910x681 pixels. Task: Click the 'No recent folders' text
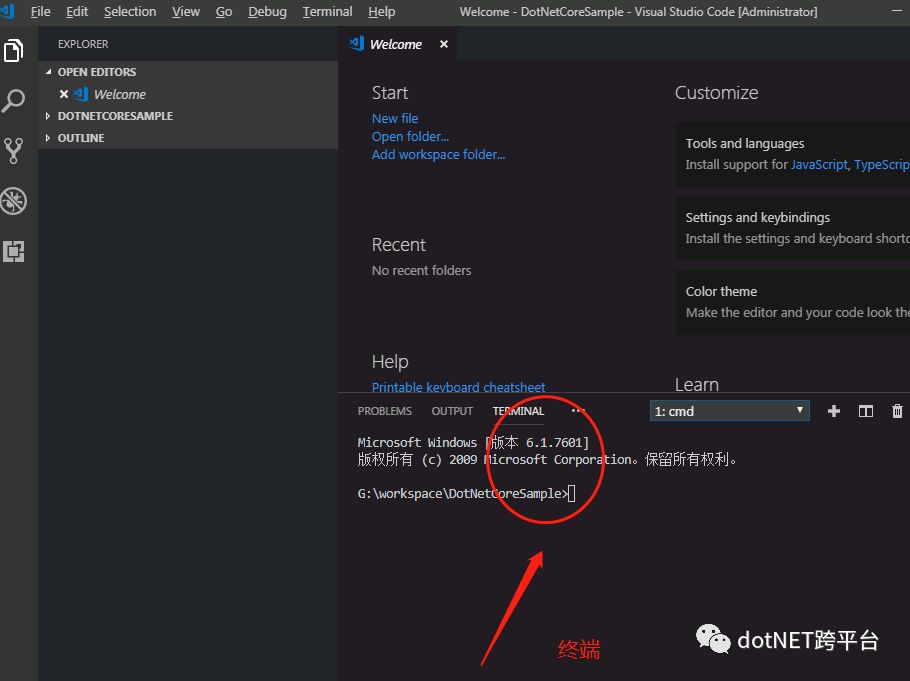(x=421, y=271)
